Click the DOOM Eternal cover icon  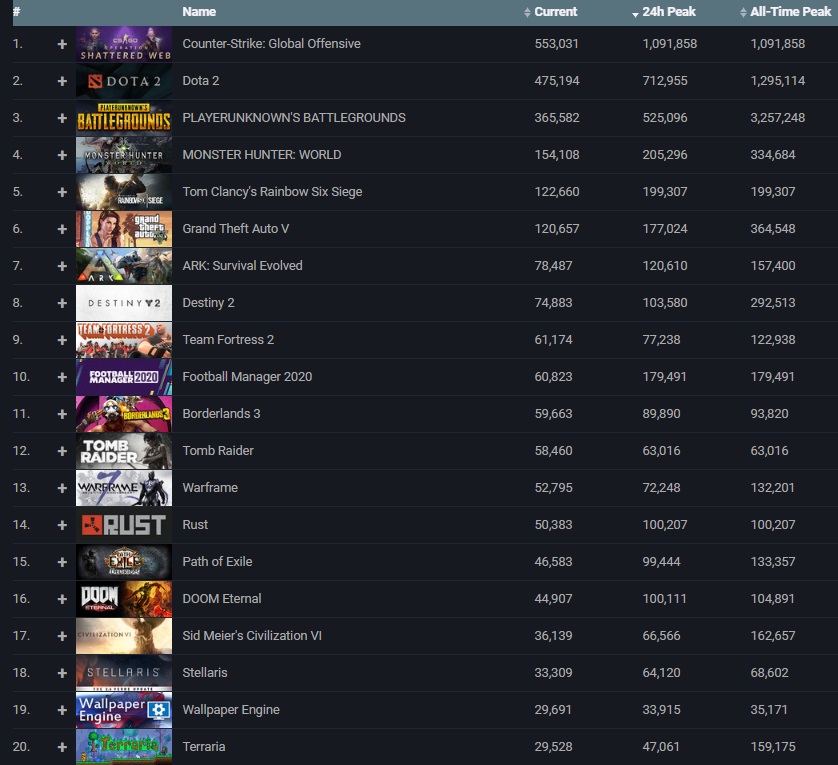point(123,598)
